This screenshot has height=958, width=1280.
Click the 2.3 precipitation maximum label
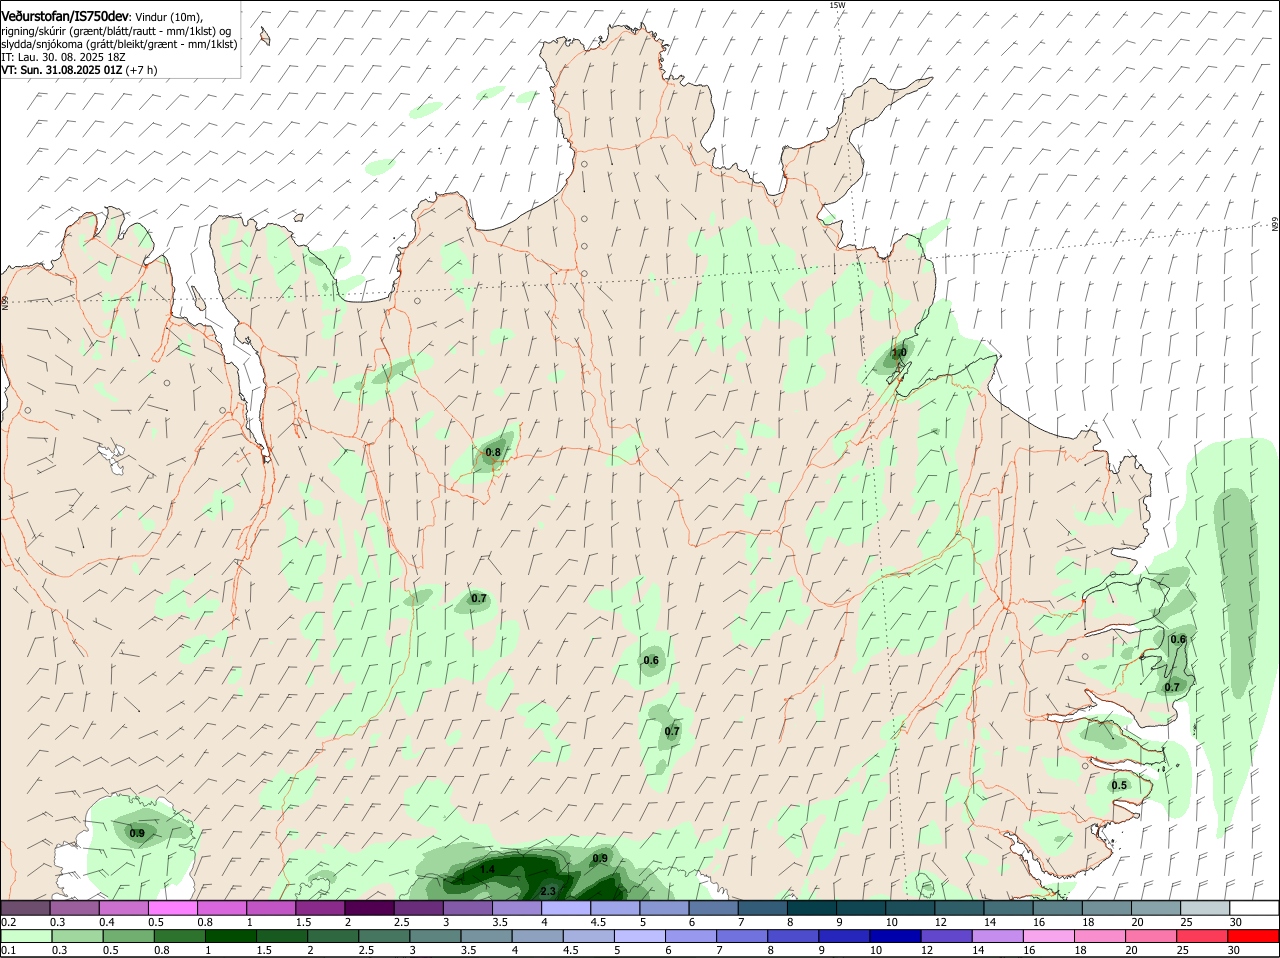[x=548, y=891]
